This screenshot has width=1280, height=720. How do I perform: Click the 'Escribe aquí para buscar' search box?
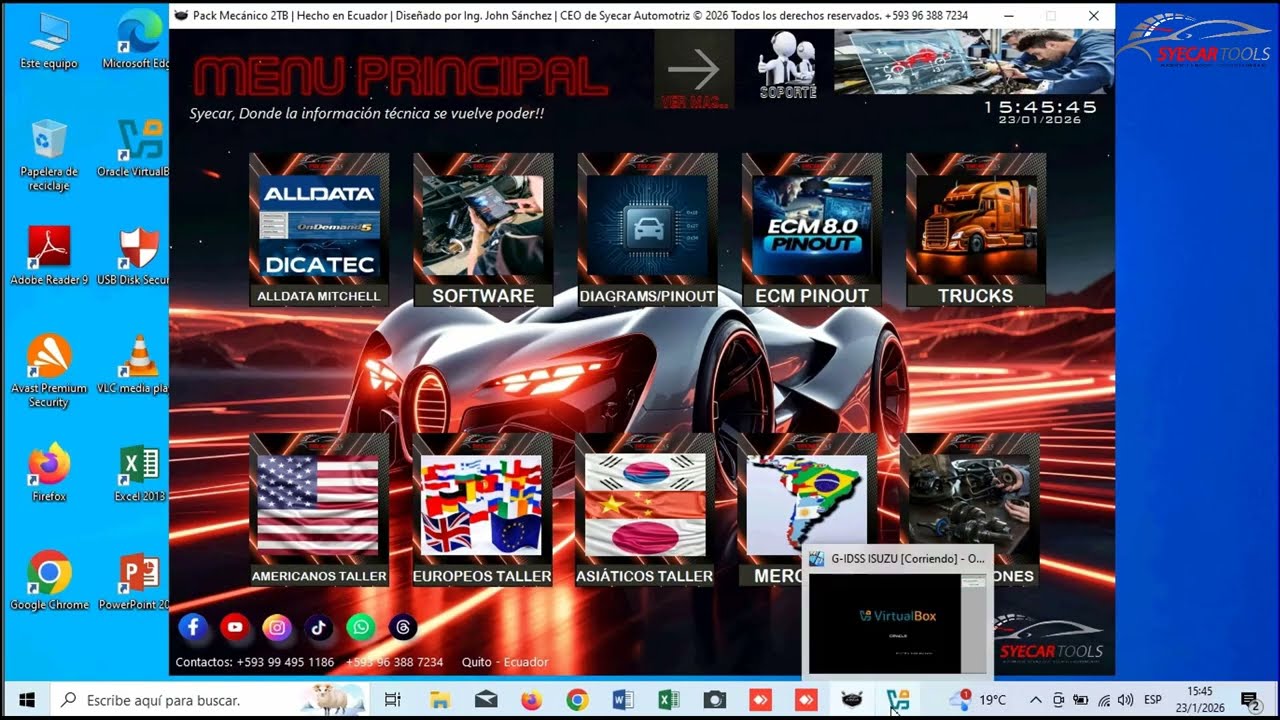209,700
